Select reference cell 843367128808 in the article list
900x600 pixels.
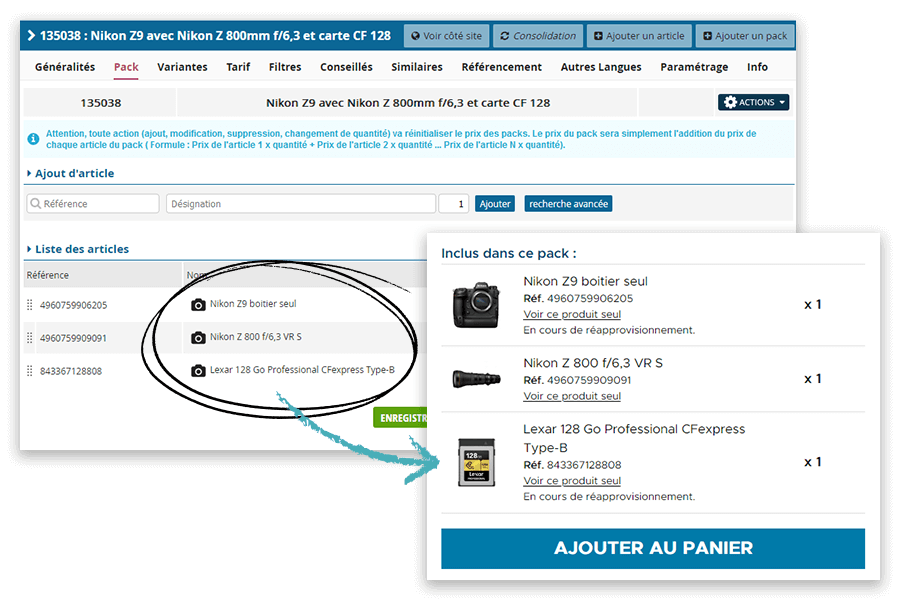(71, 371)
